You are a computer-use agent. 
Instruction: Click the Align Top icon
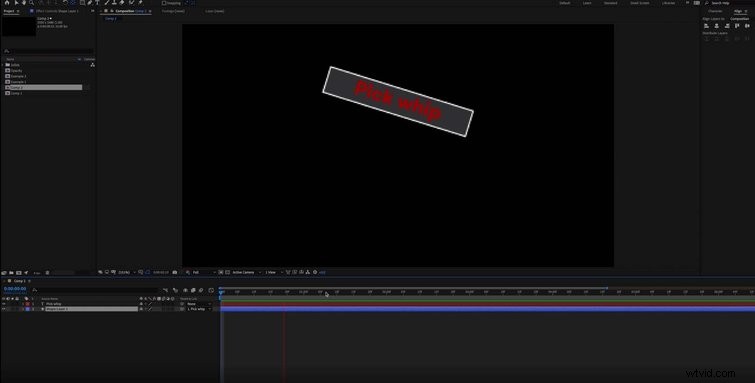pos(737,26)
